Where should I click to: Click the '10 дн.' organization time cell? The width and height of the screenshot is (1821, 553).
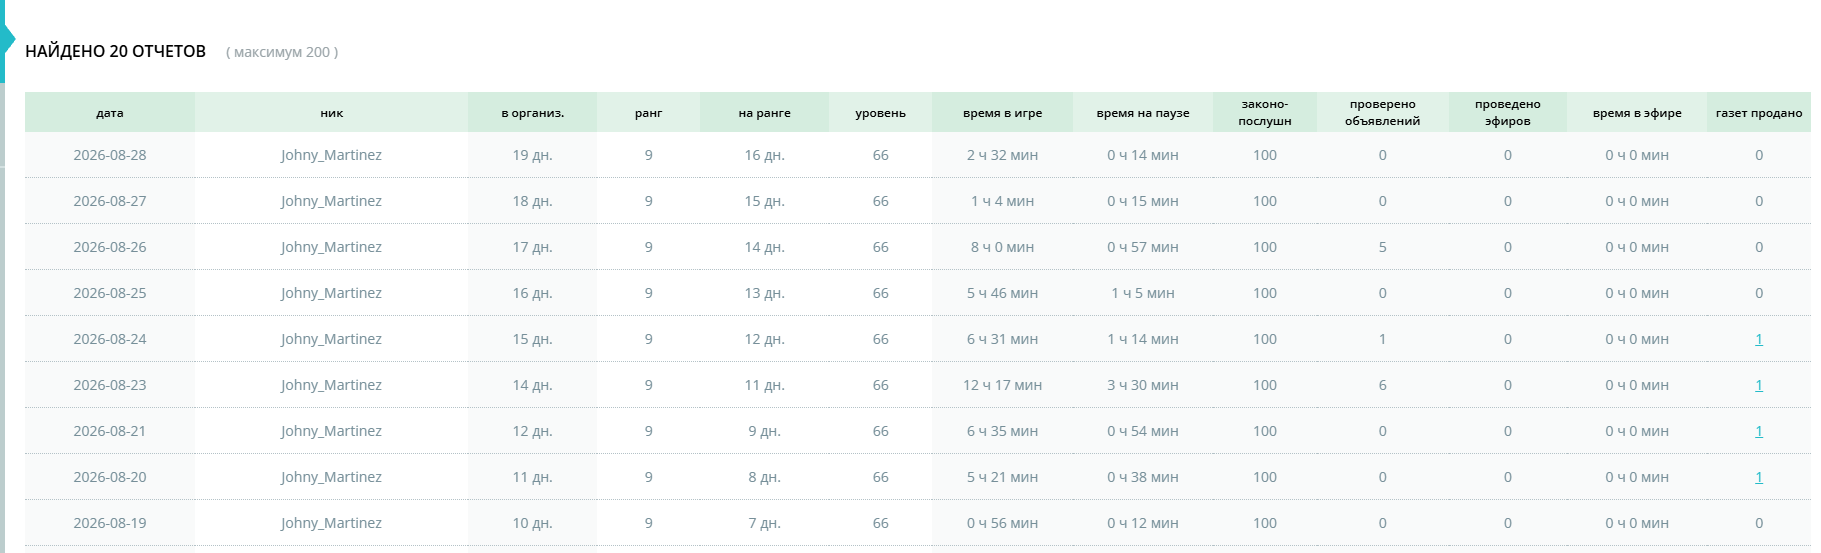click(x=533, y=523)
